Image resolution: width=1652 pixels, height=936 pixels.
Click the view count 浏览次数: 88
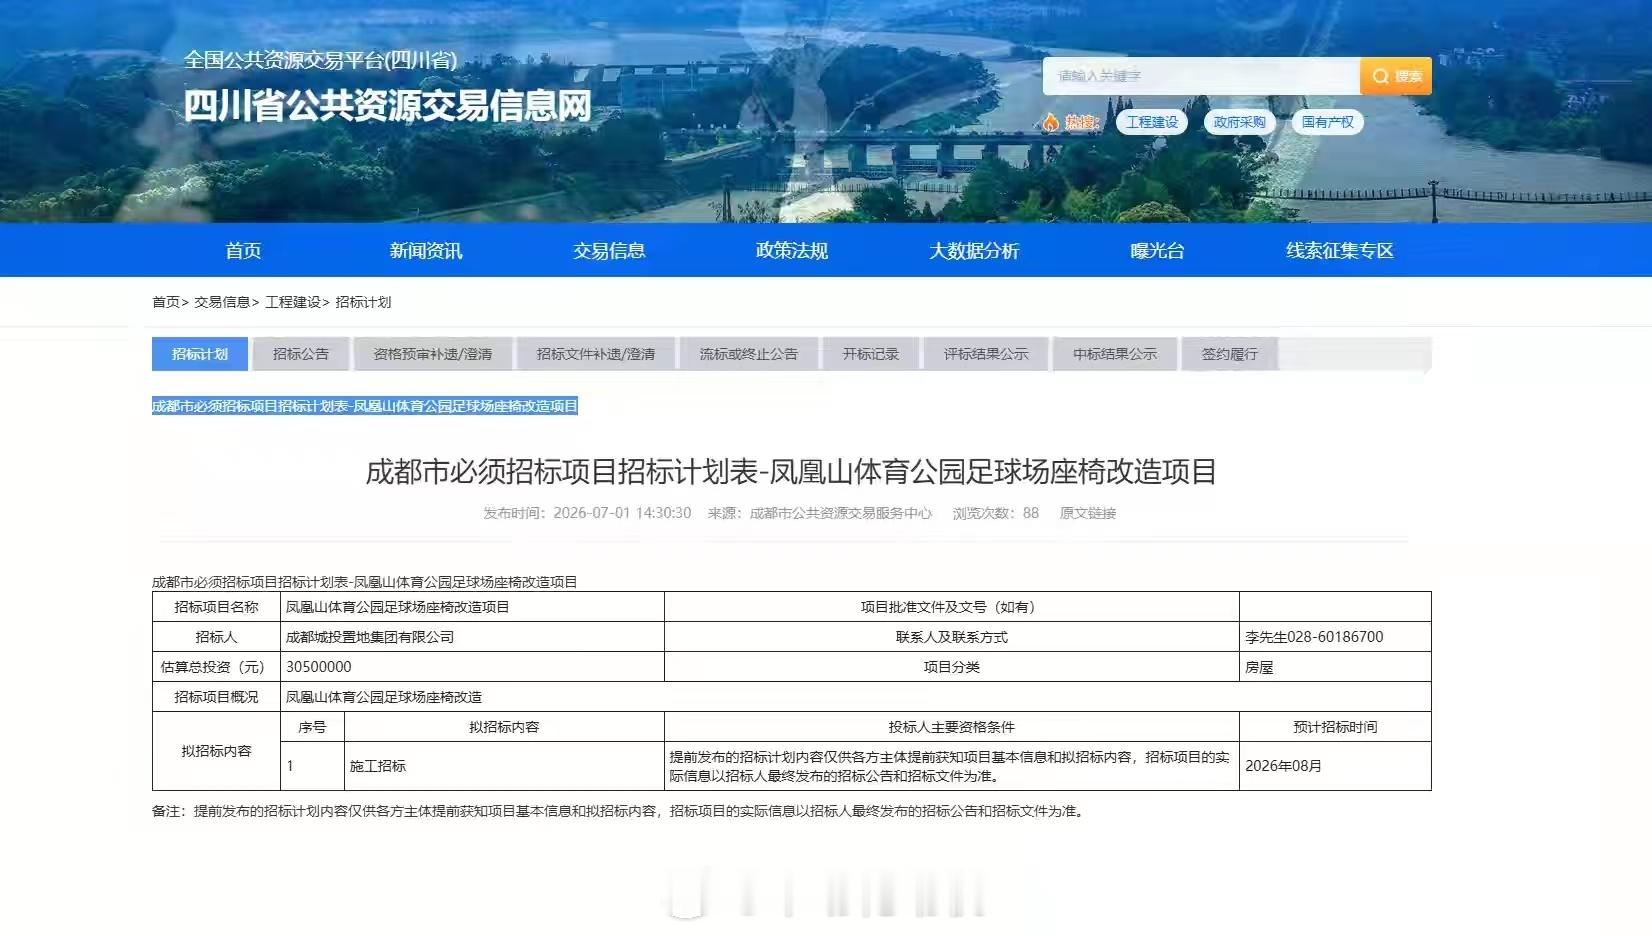[996, 513]
